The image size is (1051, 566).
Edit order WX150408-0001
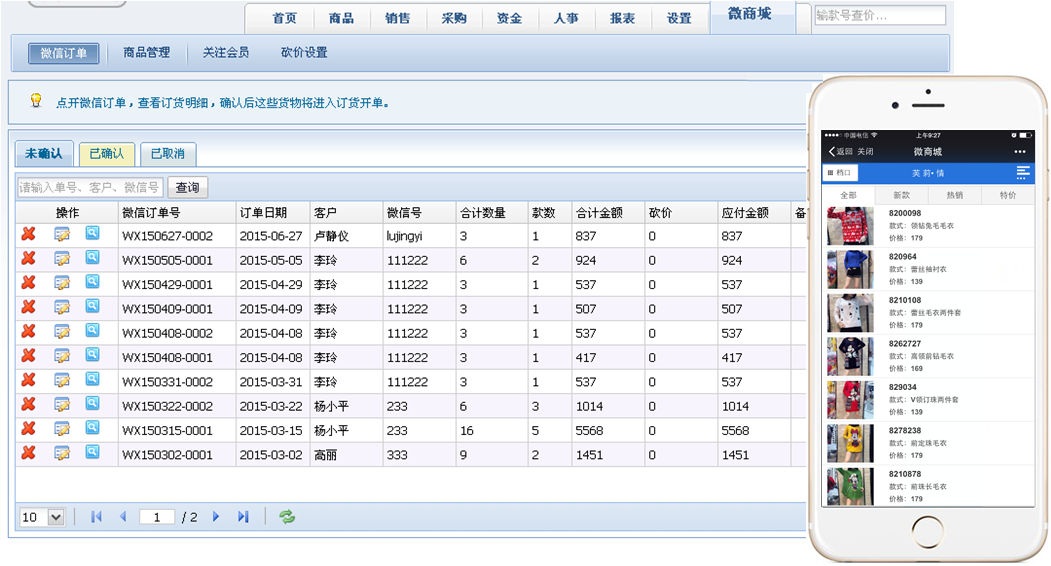pyautogui.click(x=62, y=356)
